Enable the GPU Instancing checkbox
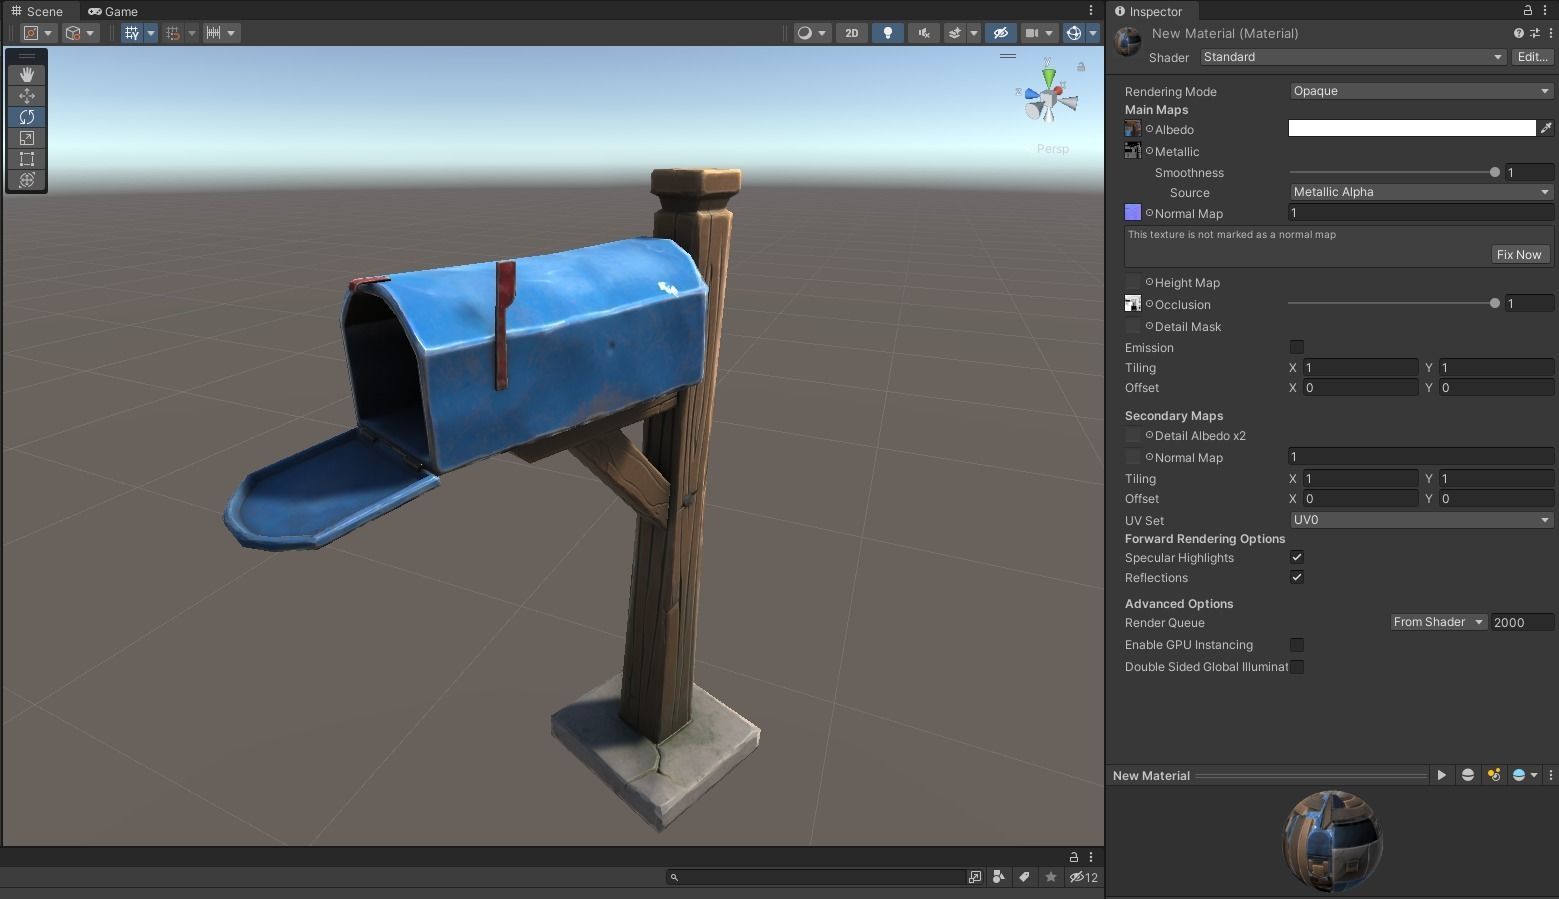Image resolution: width=1559 pixels, height=899 pixels. point(1297,645)
